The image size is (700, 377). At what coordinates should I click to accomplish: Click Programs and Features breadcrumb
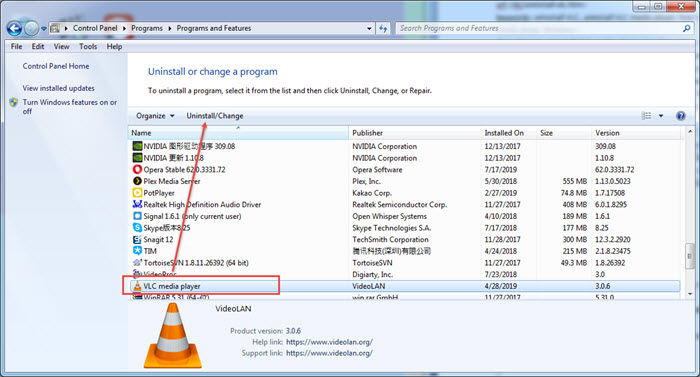tap(214, 28)
